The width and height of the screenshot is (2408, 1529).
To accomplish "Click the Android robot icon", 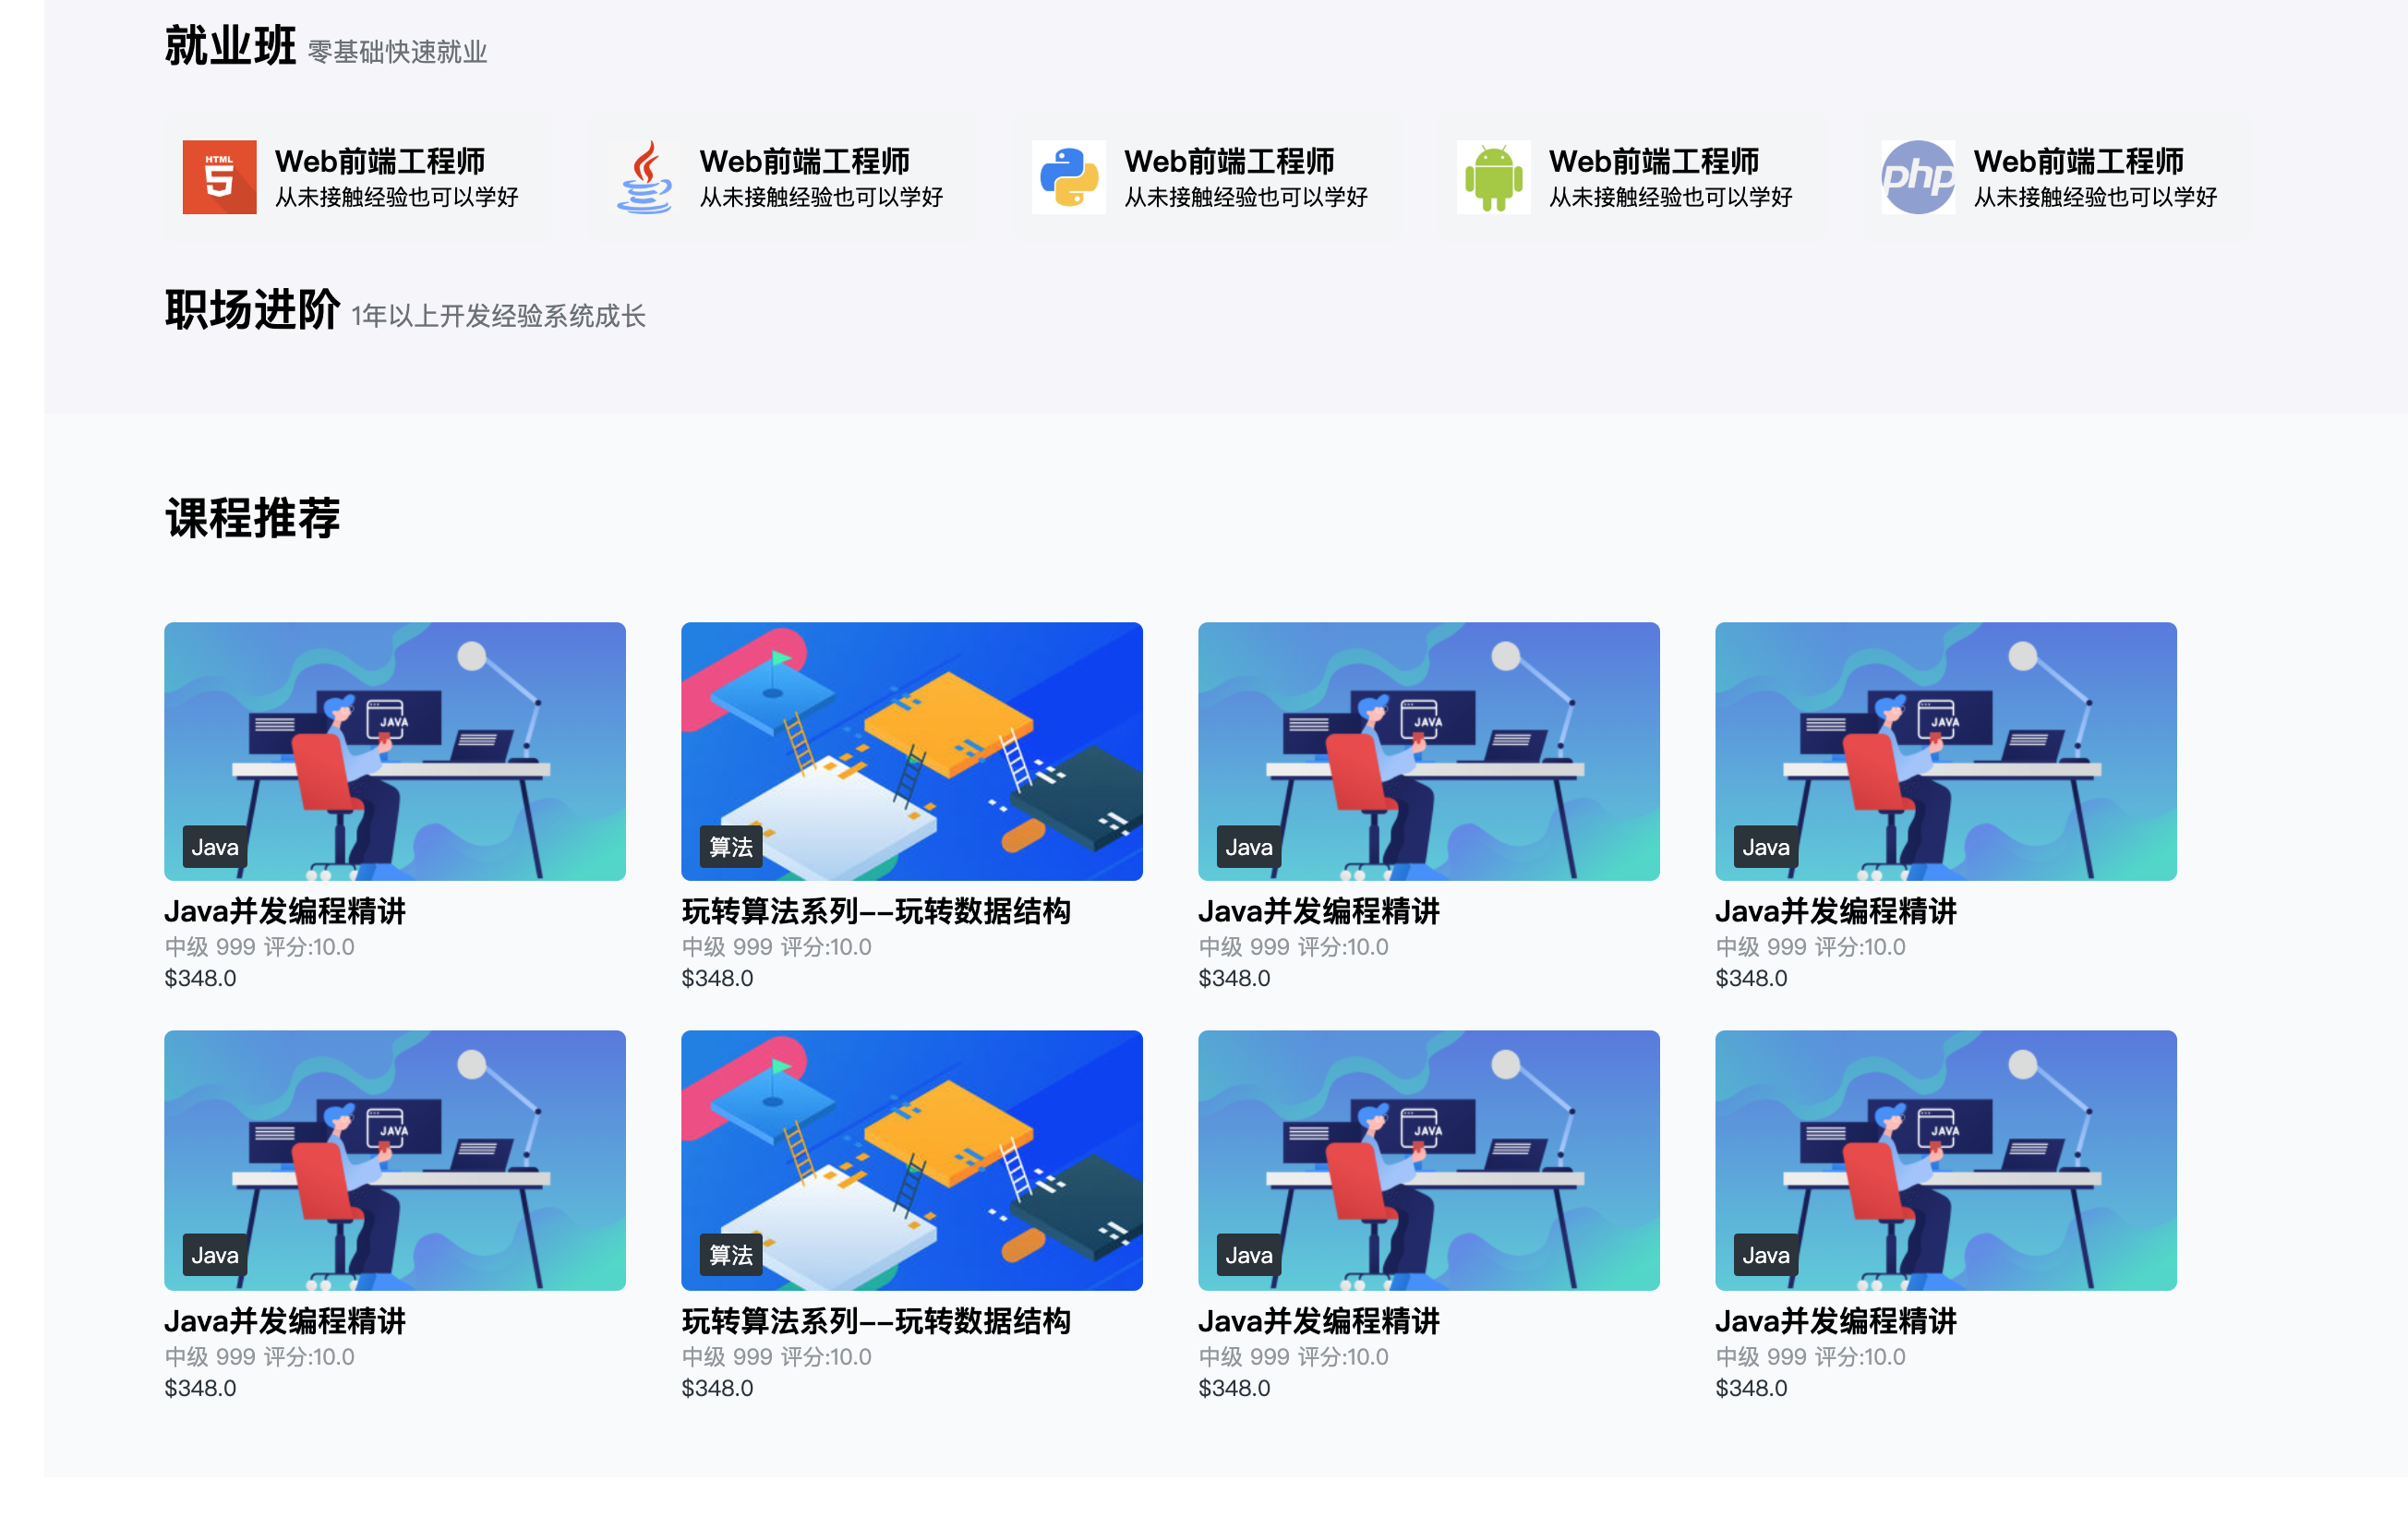I will click(1493, 177).
